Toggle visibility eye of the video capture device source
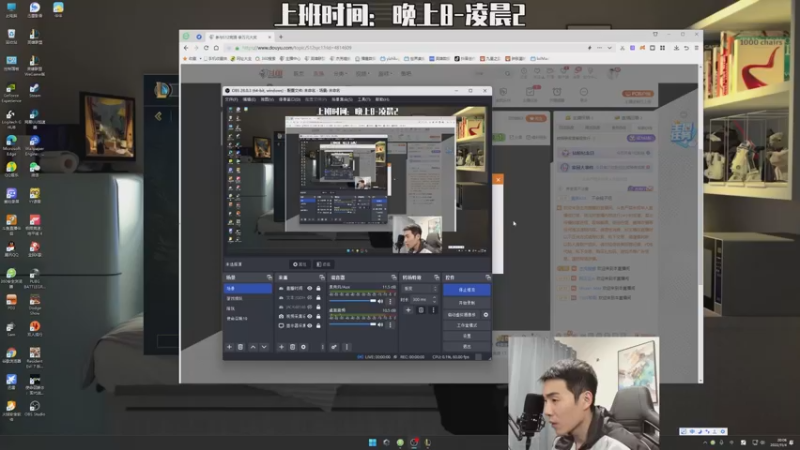800x450 pixels. pos(310,316)
